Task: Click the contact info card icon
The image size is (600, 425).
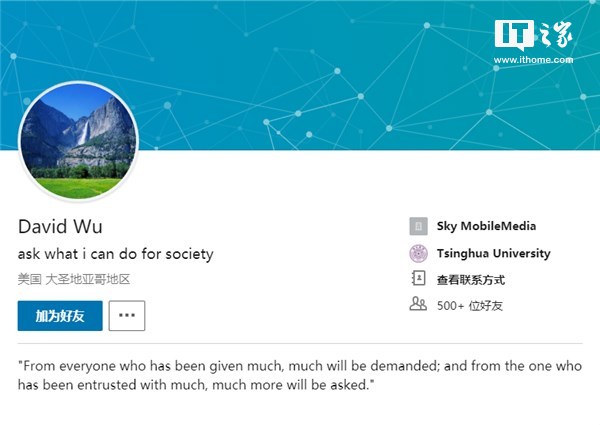Action: tap(418, 279)
